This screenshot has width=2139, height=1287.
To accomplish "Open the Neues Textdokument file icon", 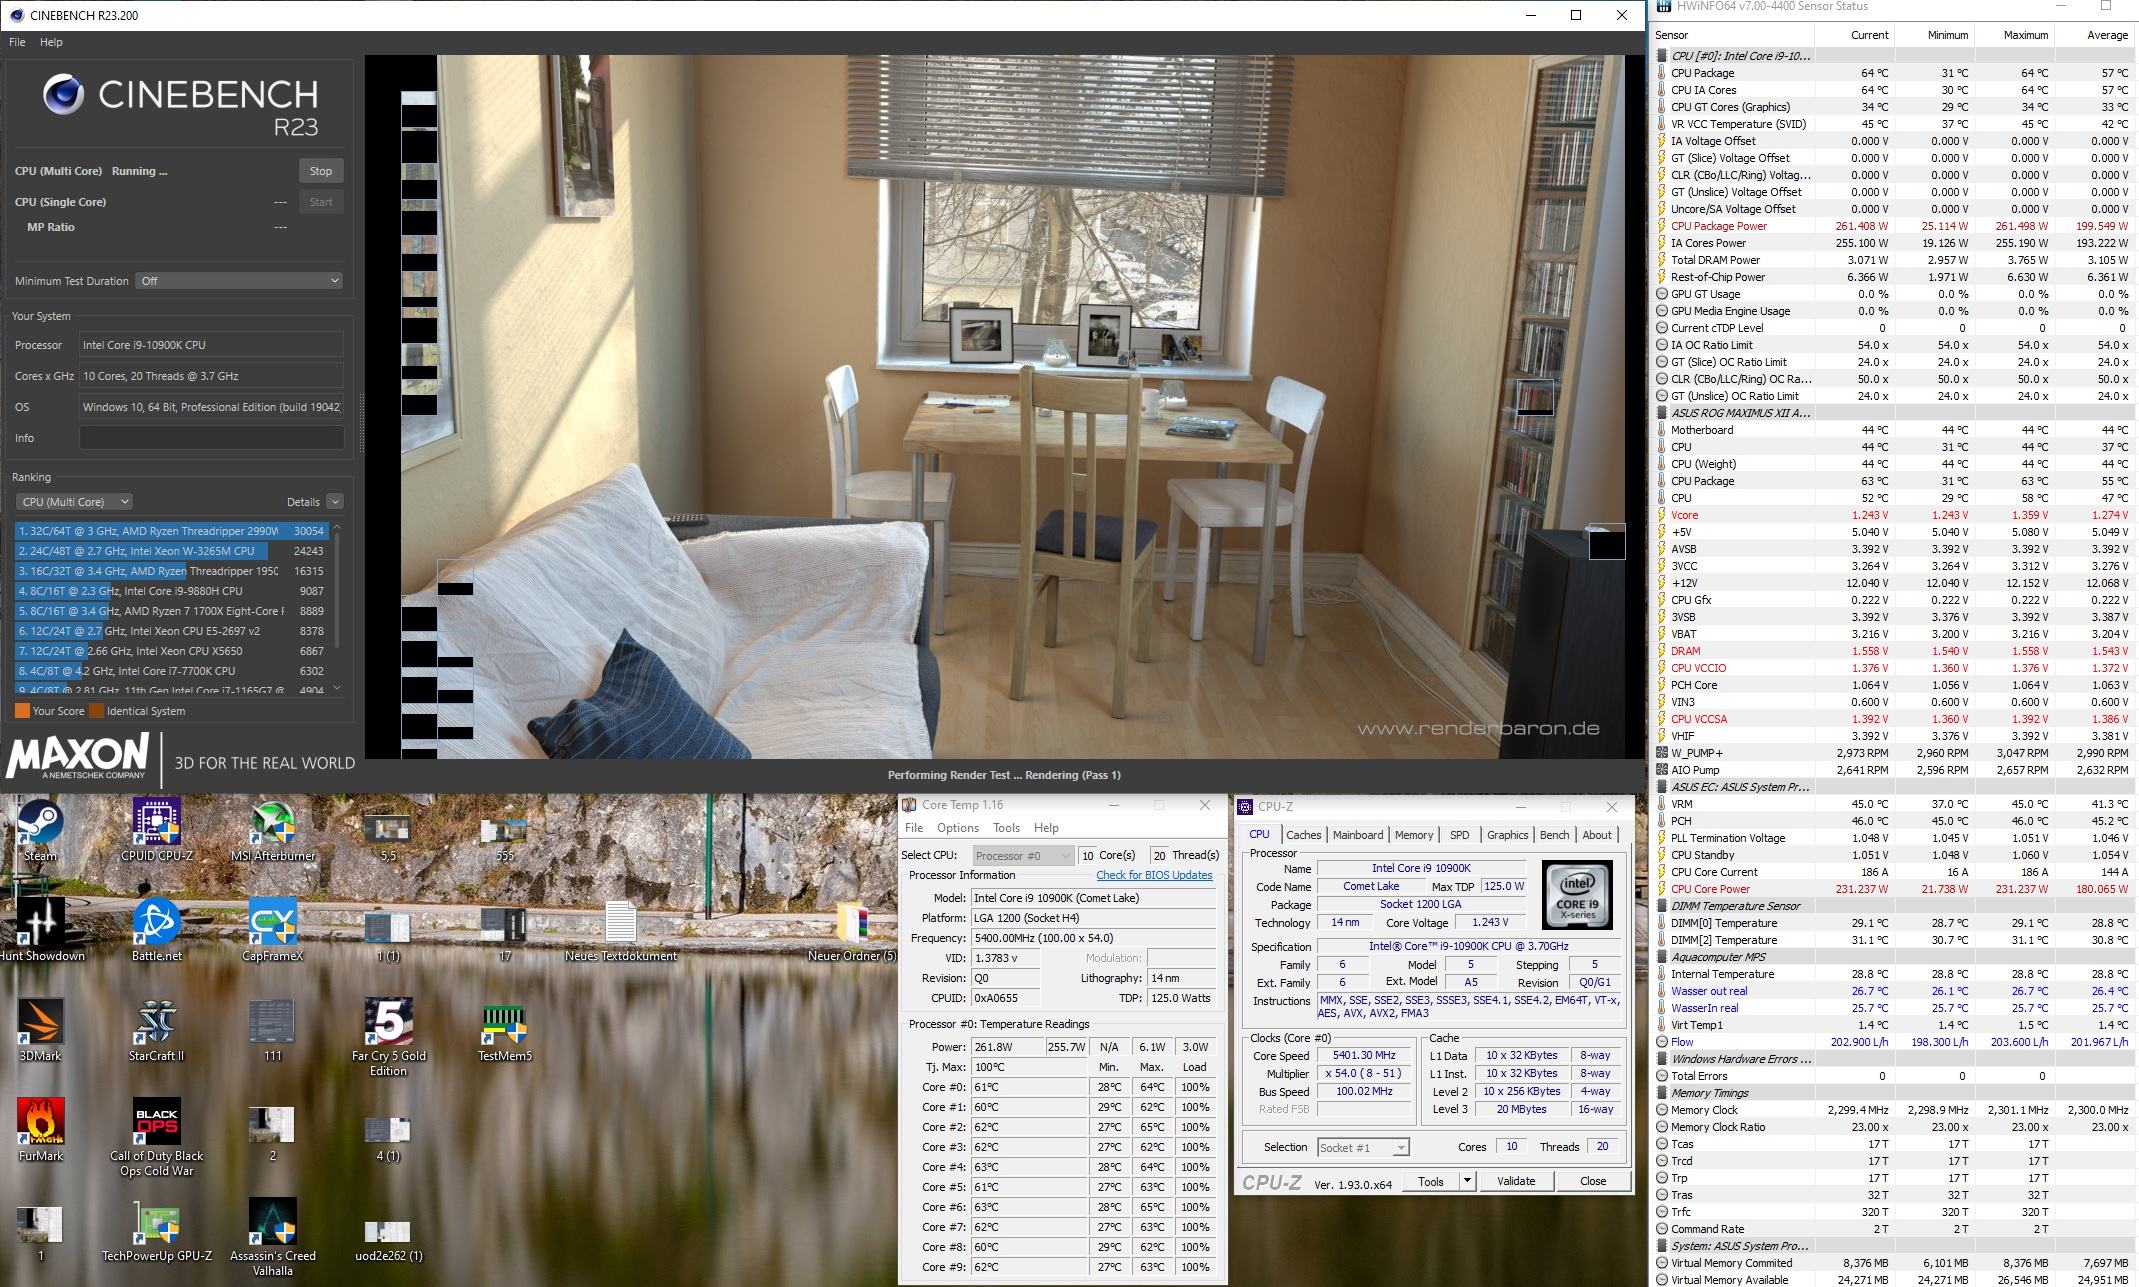I will [620, 923].
